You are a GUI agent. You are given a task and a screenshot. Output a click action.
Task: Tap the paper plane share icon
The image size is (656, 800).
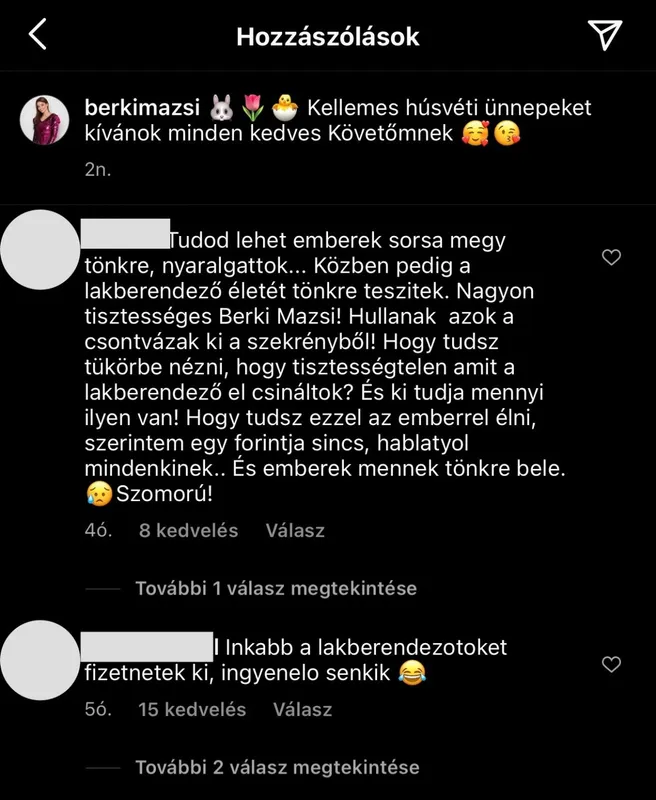(x=604, y=35)
